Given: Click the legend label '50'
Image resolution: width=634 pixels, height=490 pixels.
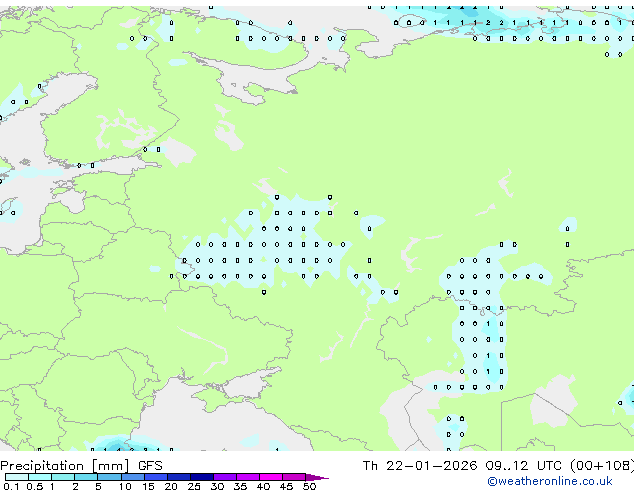Looking at the screenshot, I should point(309,486).
